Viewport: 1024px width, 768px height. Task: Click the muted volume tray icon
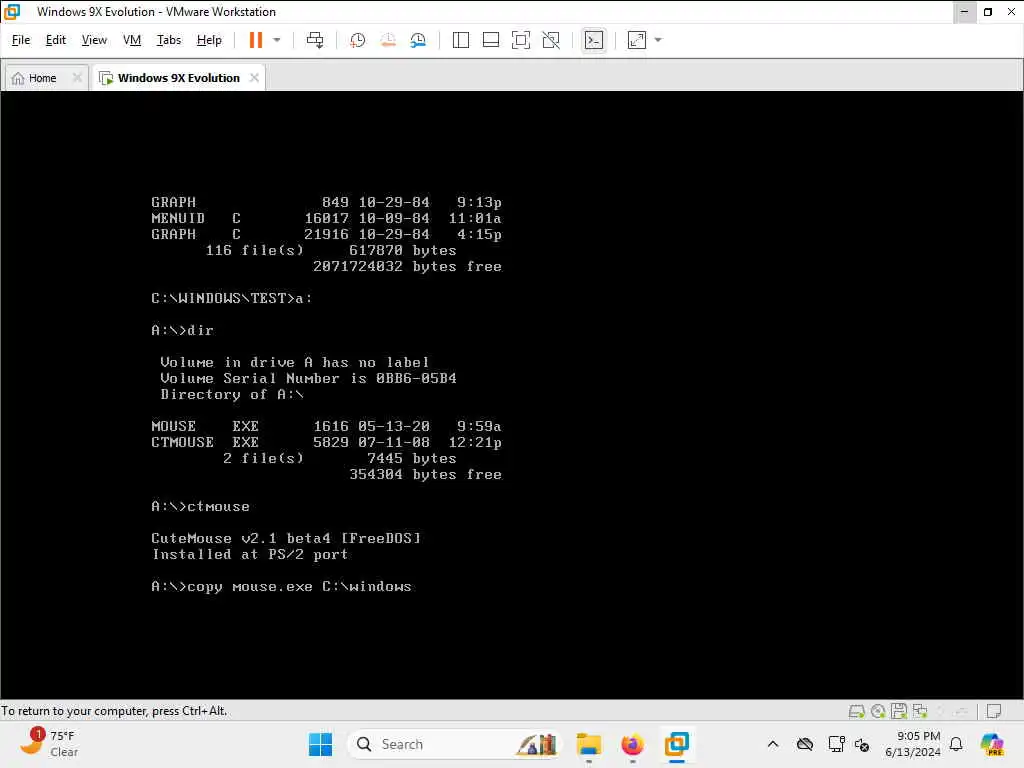coord(862,744)
